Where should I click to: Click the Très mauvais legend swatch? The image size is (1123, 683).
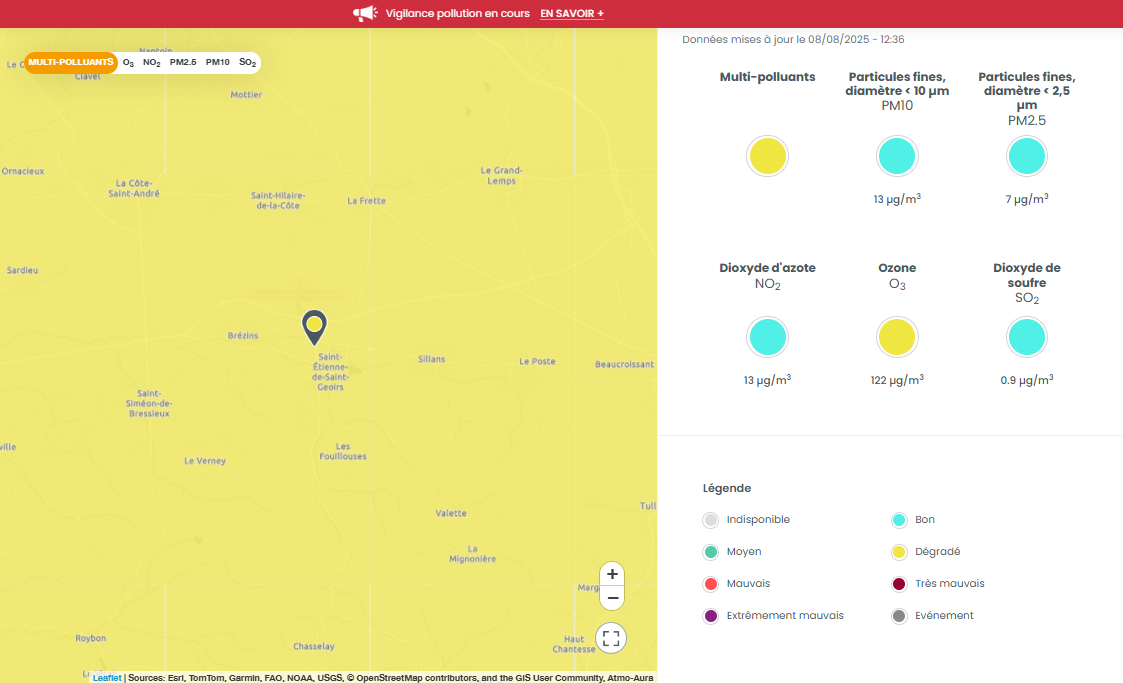[899, 584]
